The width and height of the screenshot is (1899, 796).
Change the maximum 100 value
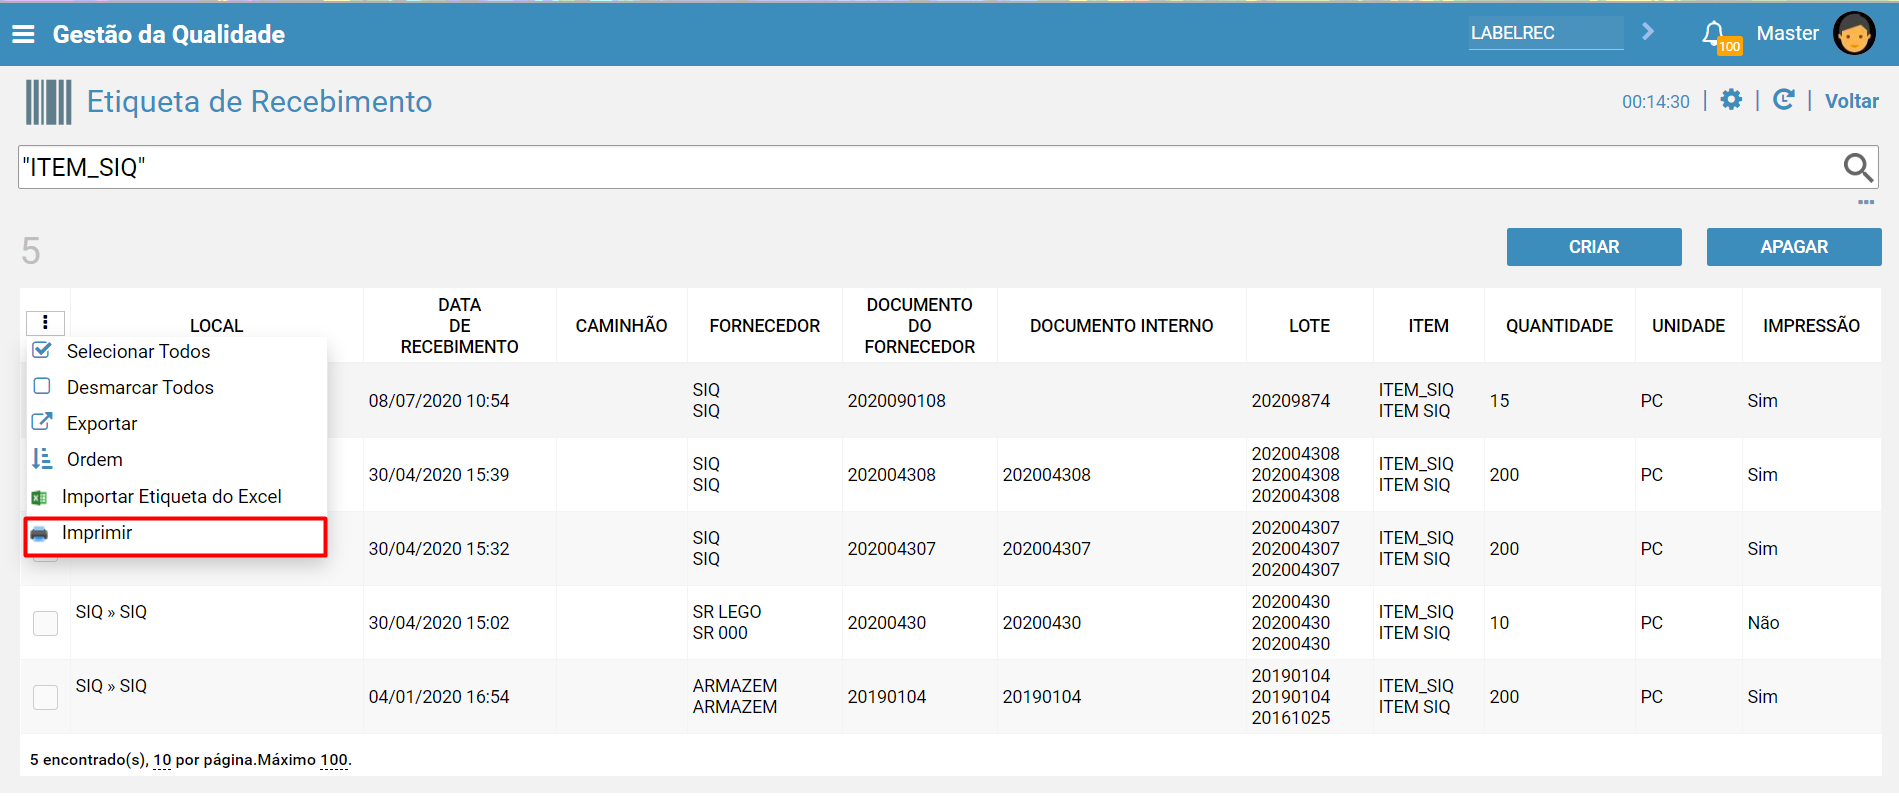tap(334, 760)
